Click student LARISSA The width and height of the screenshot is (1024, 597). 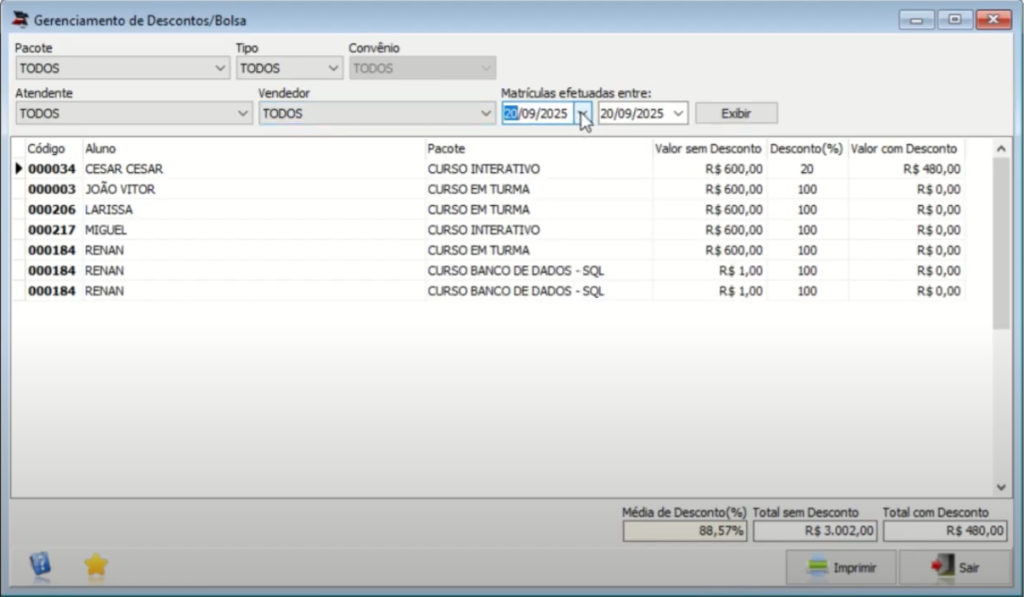pos(108,210)
